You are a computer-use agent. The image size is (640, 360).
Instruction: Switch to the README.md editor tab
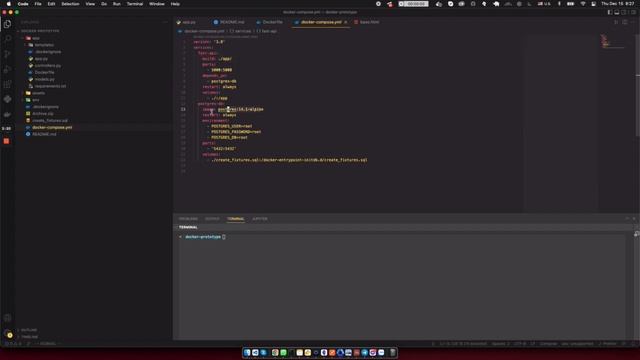pos(232,22)
